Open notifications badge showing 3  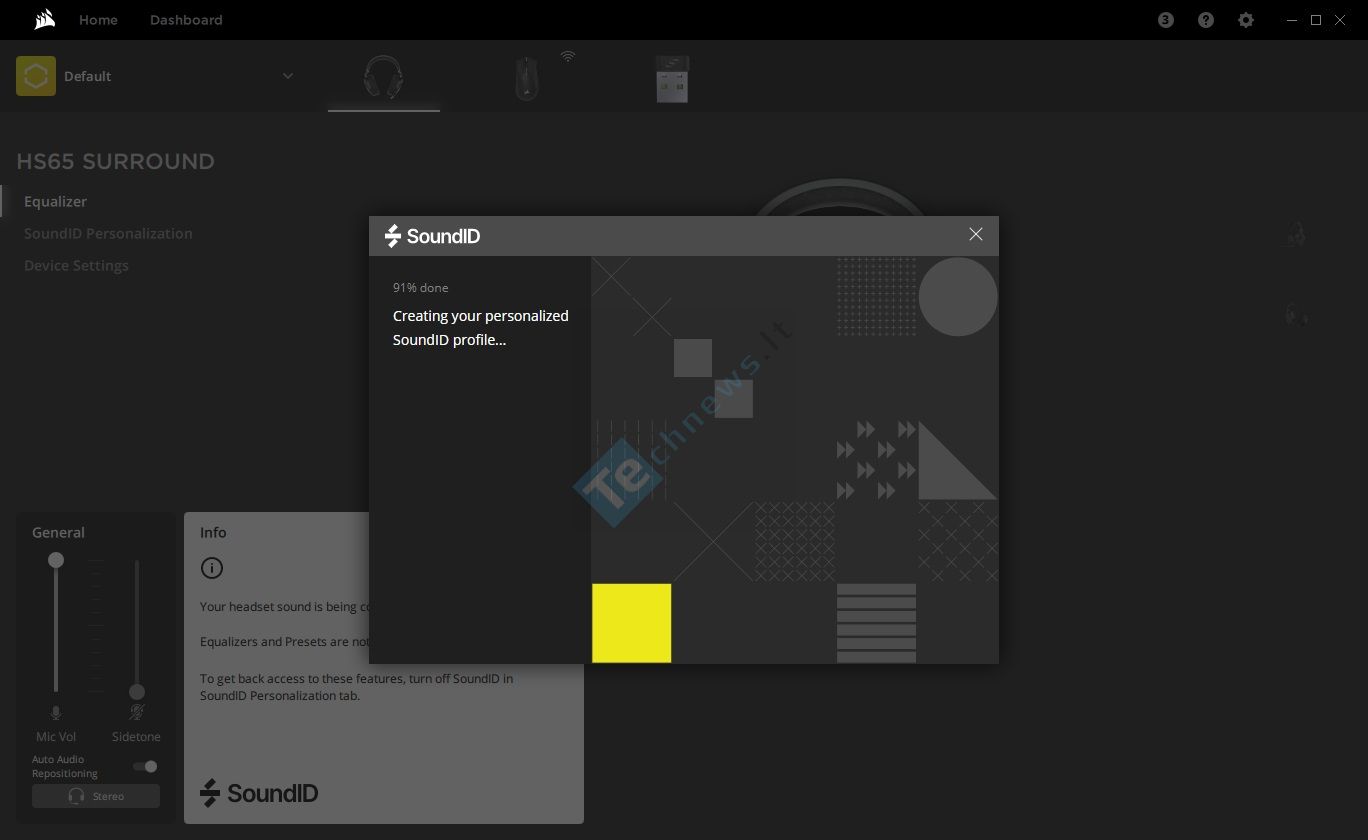(1166, 20)
